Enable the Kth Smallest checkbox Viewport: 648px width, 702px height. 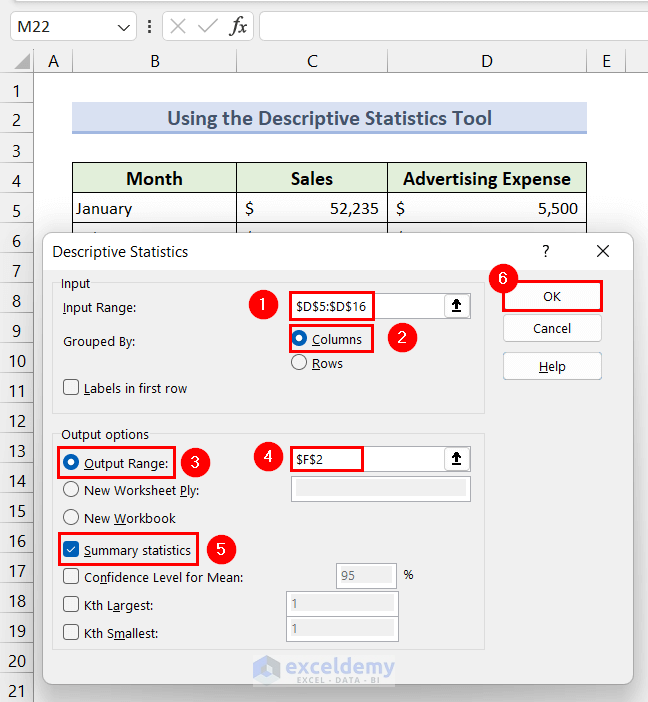[71, 632]
